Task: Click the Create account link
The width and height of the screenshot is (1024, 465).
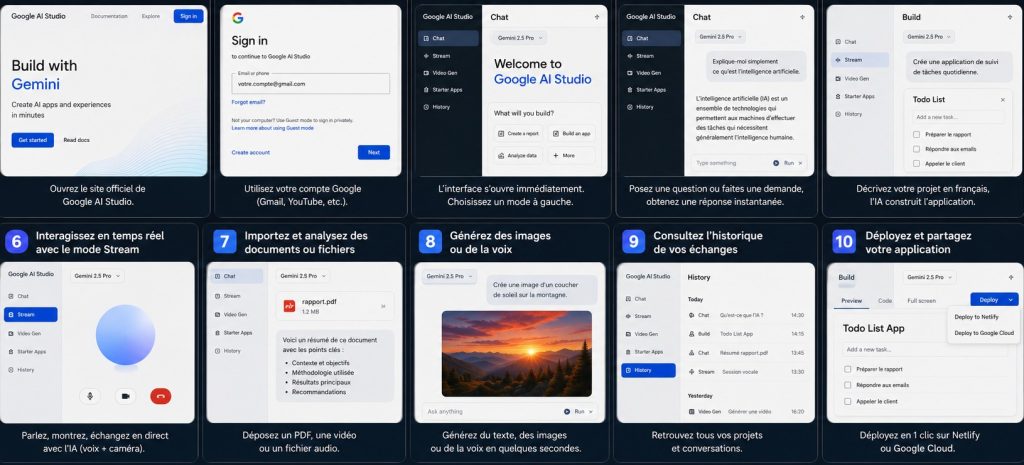Action: coord(250,152)
